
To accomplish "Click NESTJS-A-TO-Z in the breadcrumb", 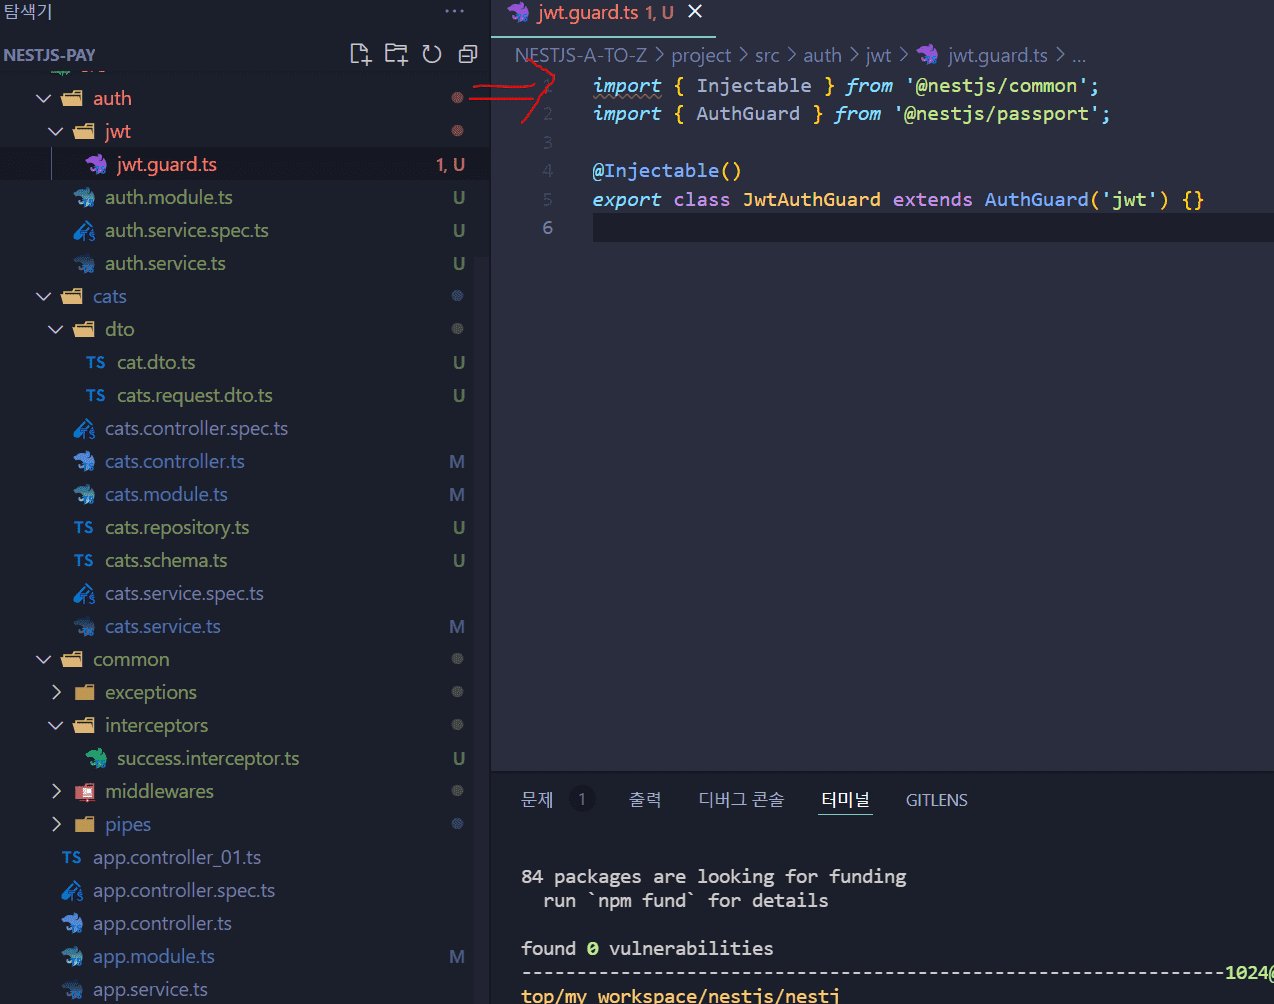I will [581, 55].
